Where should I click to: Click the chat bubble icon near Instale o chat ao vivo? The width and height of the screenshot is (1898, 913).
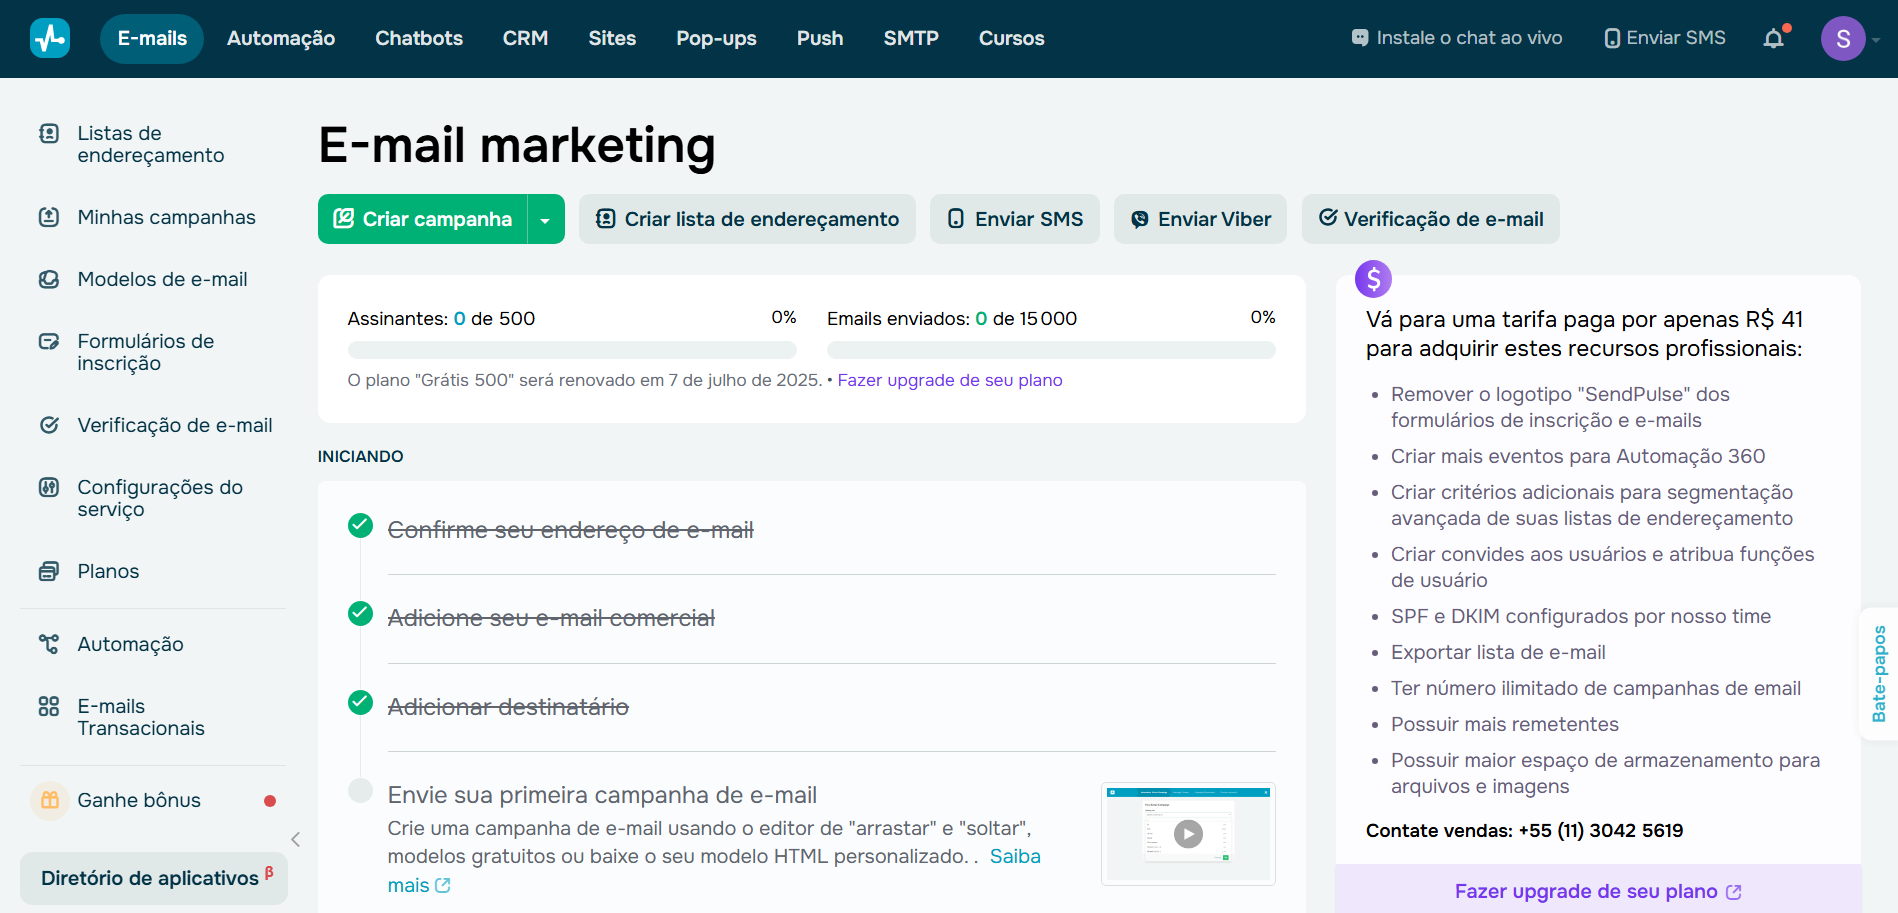(1359, 37)
